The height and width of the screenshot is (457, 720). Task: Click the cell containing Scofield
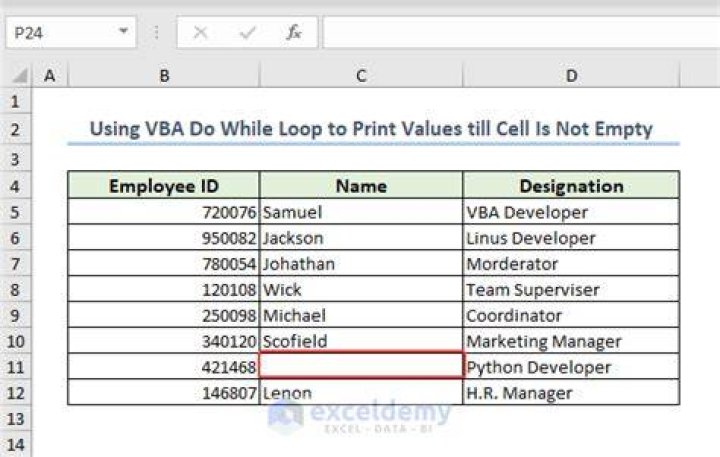pyautogui.click(x=361, y=341)
